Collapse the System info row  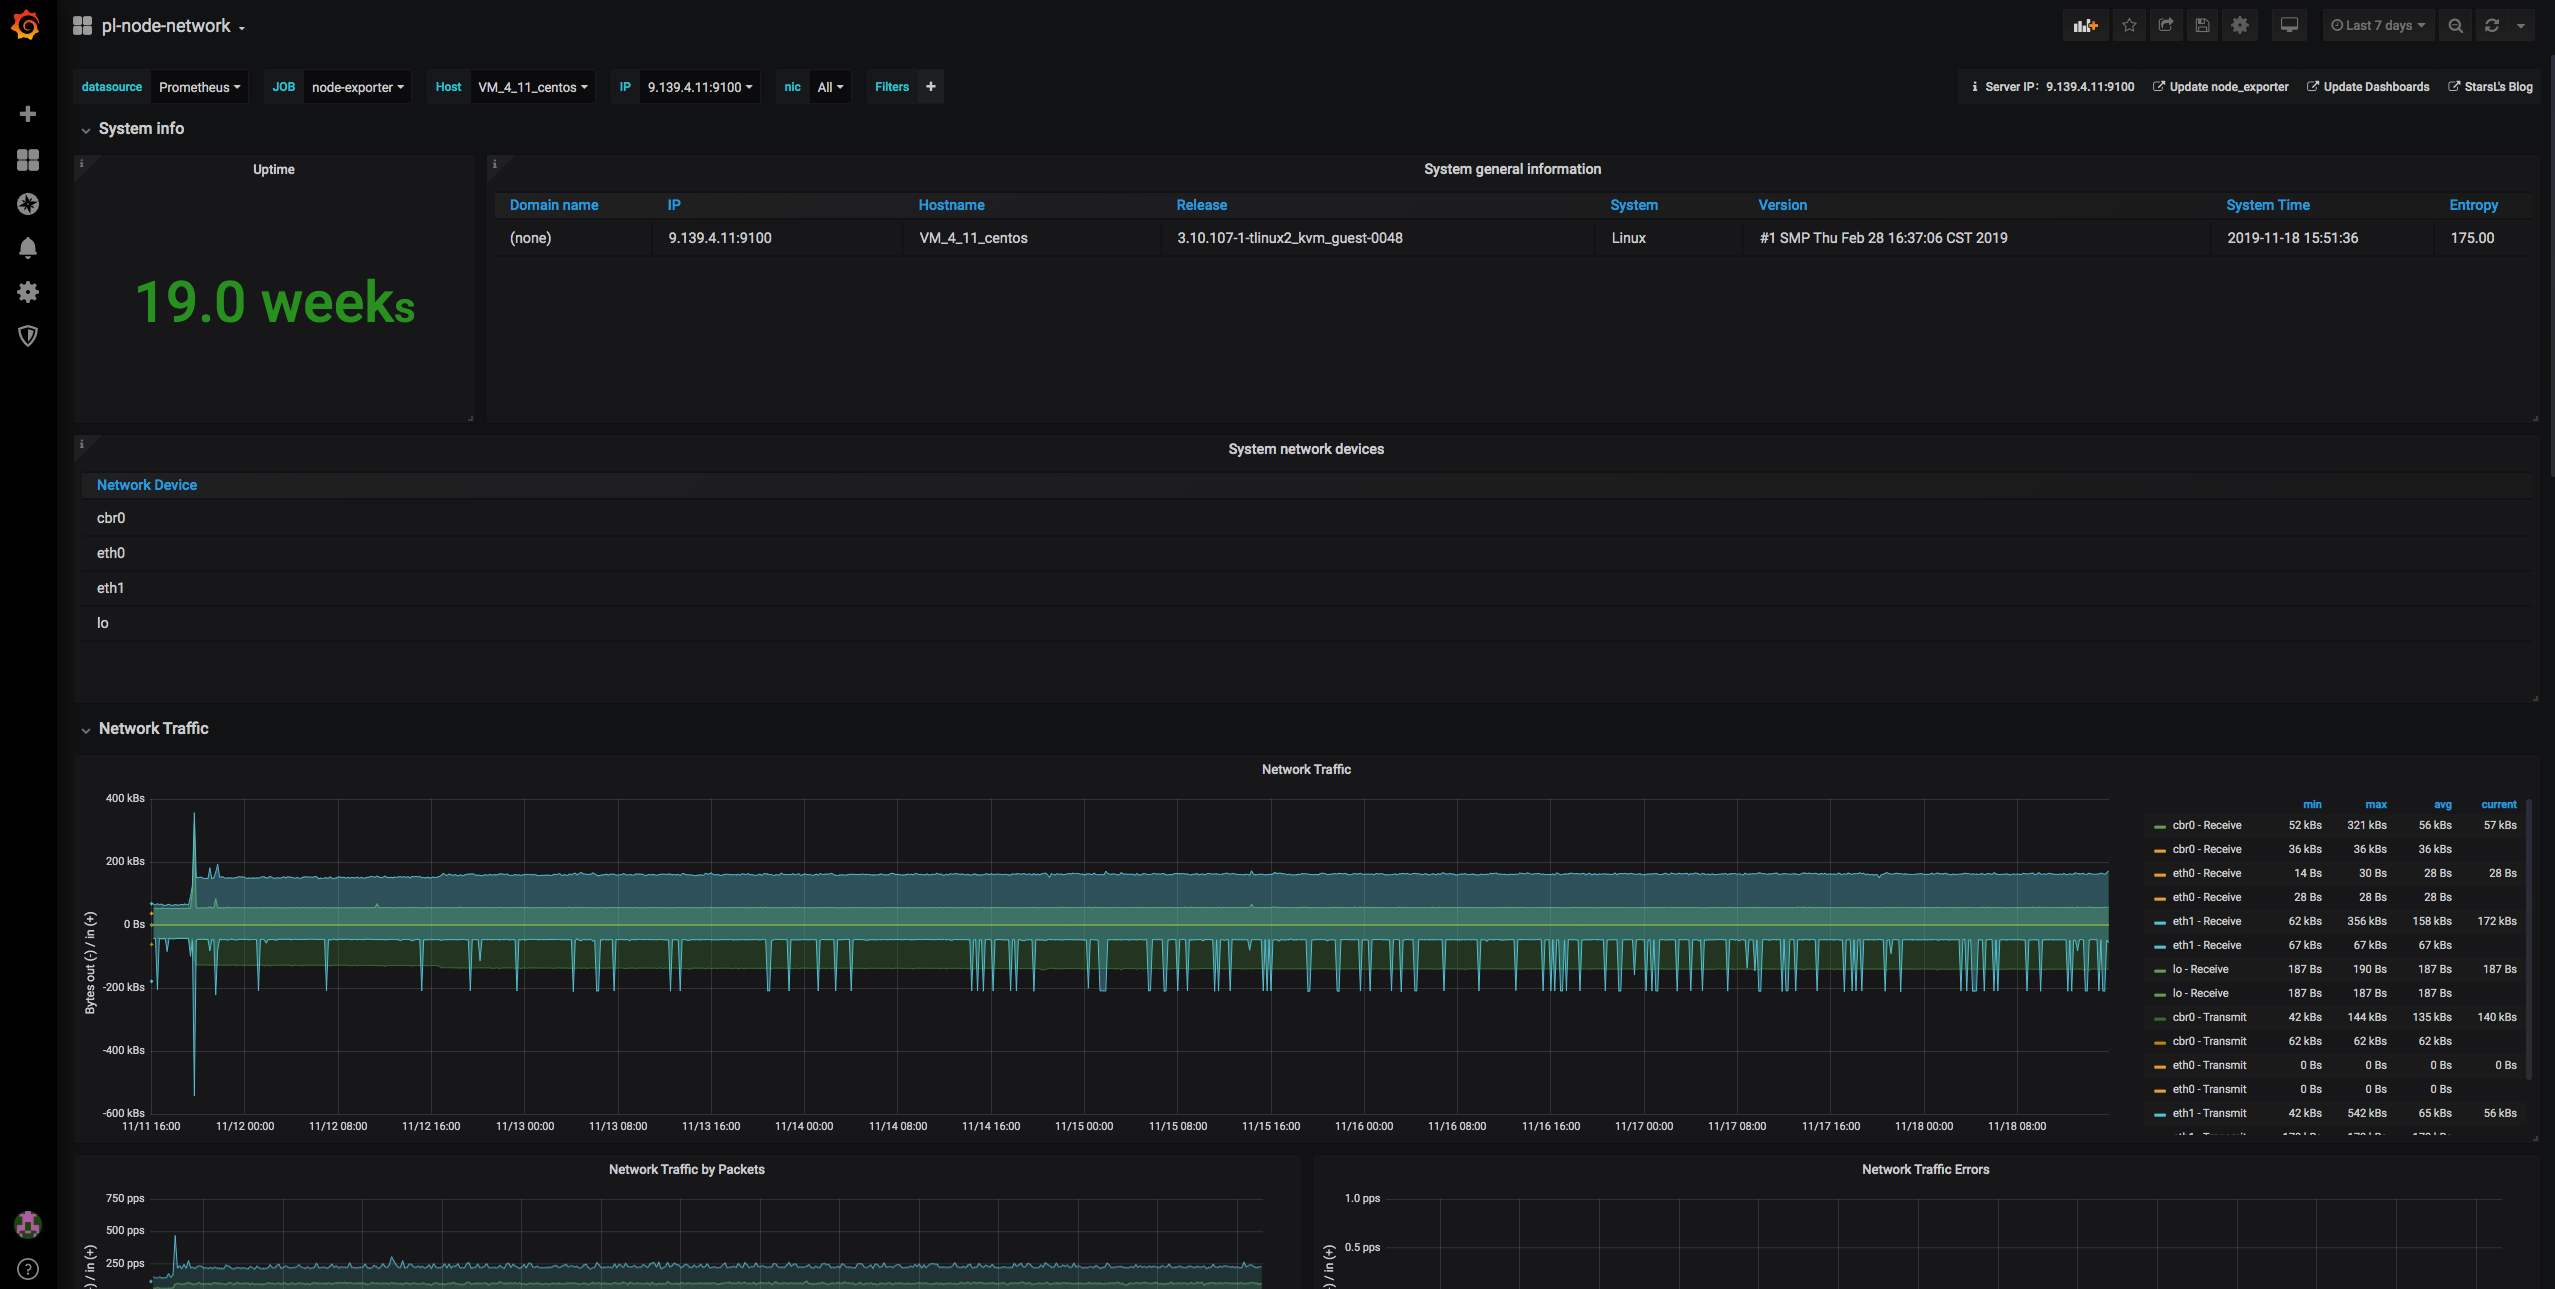coord(141,128)
